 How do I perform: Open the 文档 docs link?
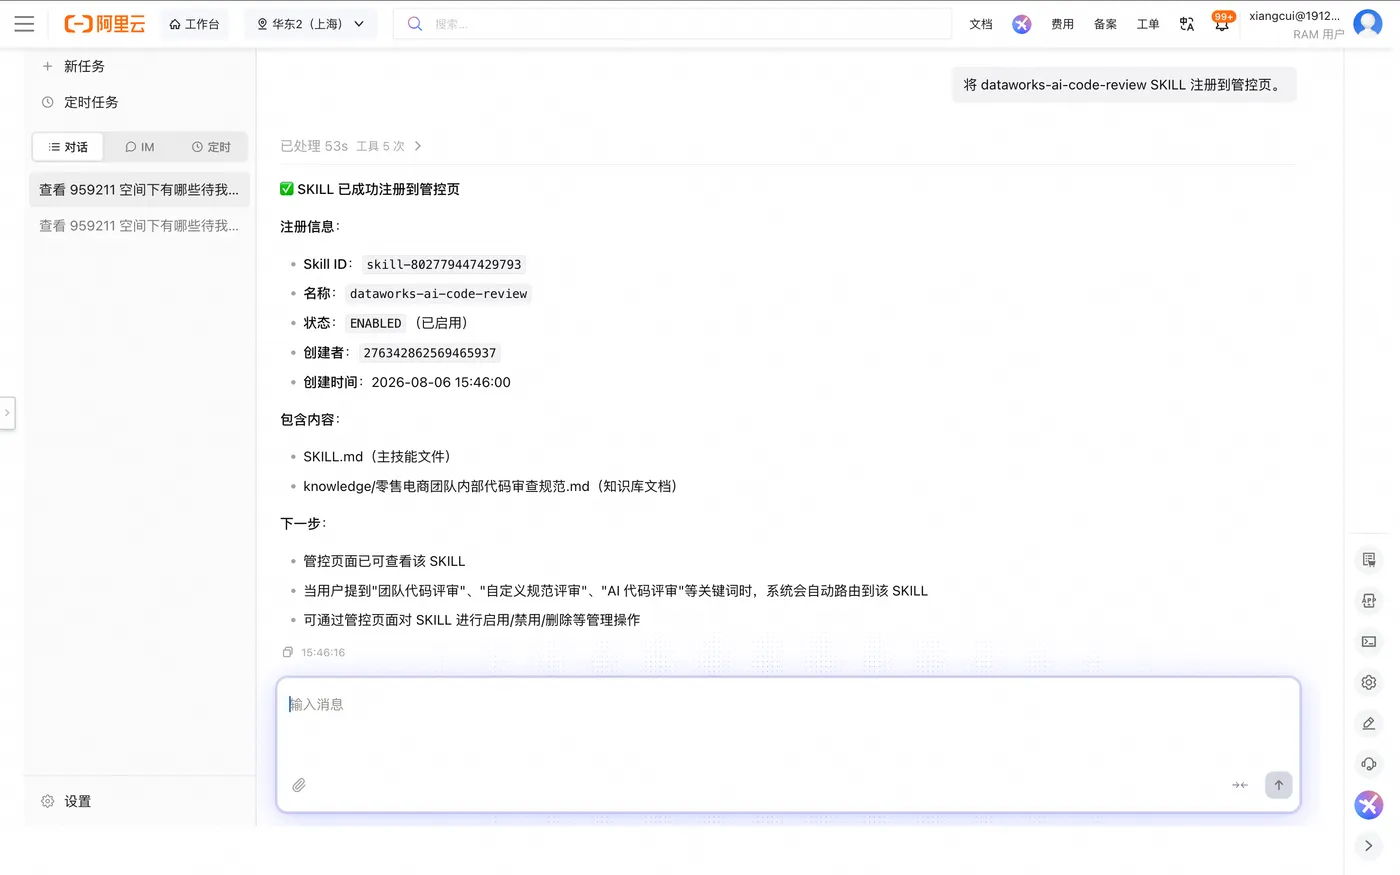click(981, 24)
